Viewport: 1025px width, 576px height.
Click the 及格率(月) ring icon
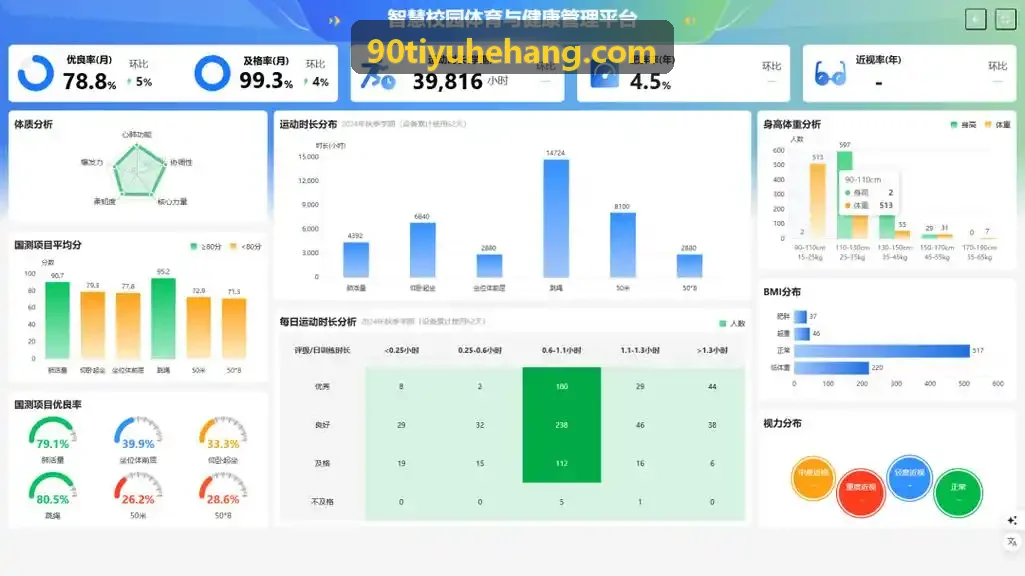tap(212, 73)
